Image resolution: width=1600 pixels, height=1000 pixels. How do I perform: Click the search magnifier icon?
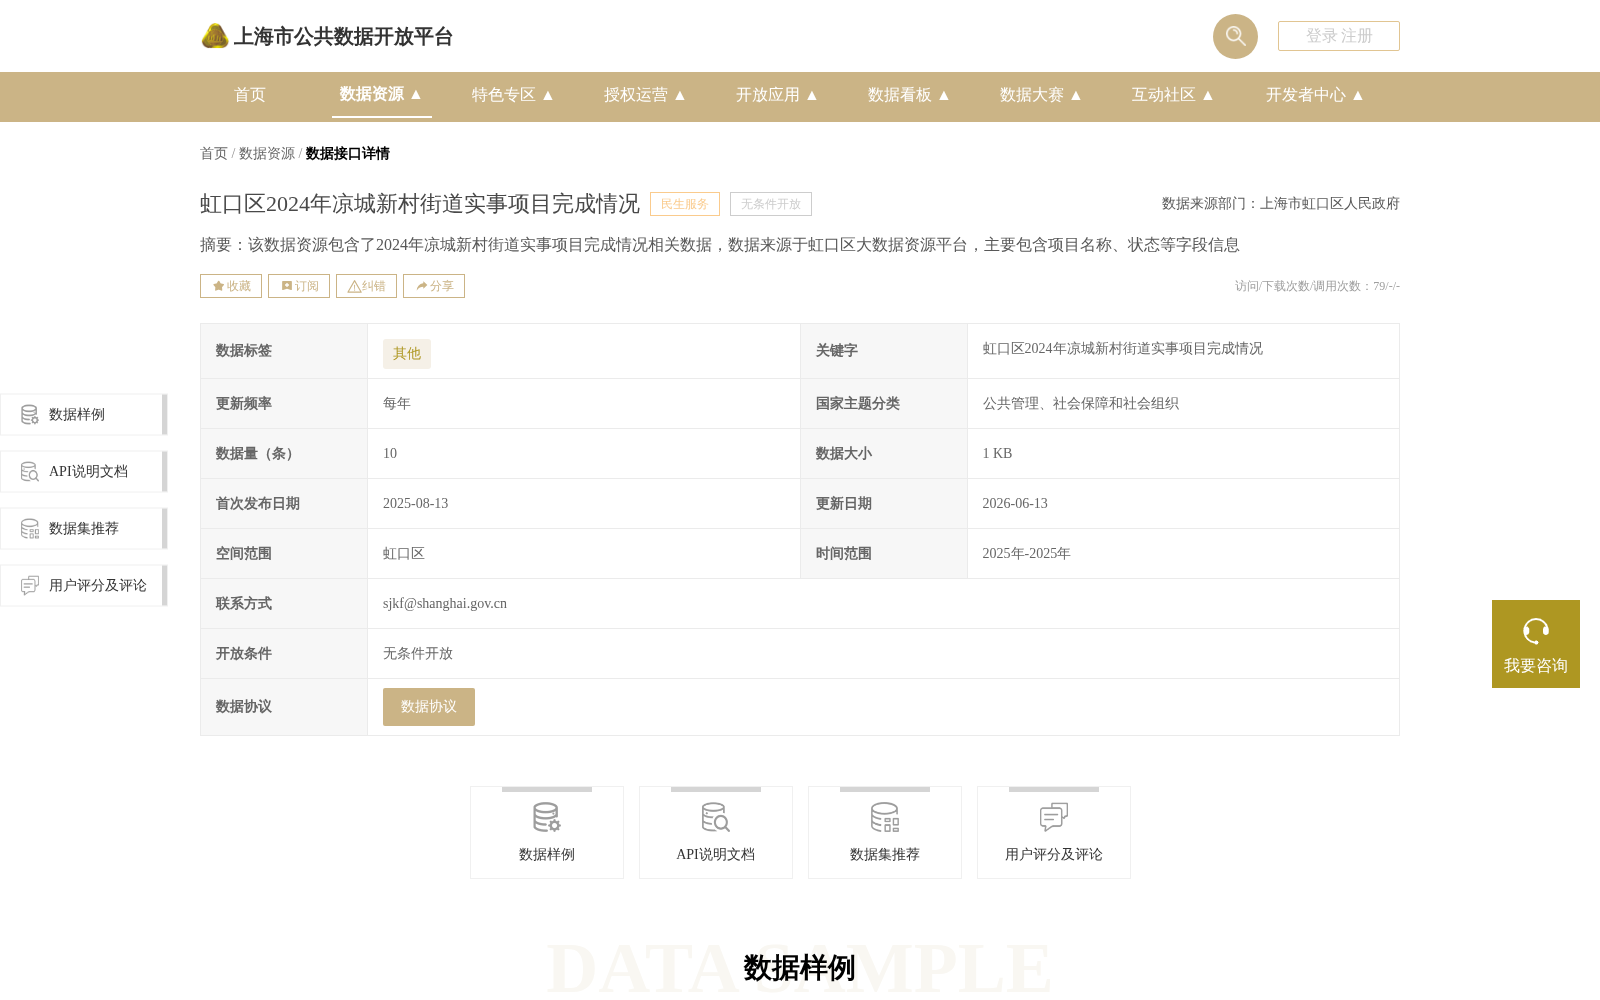coord(1235,36)
